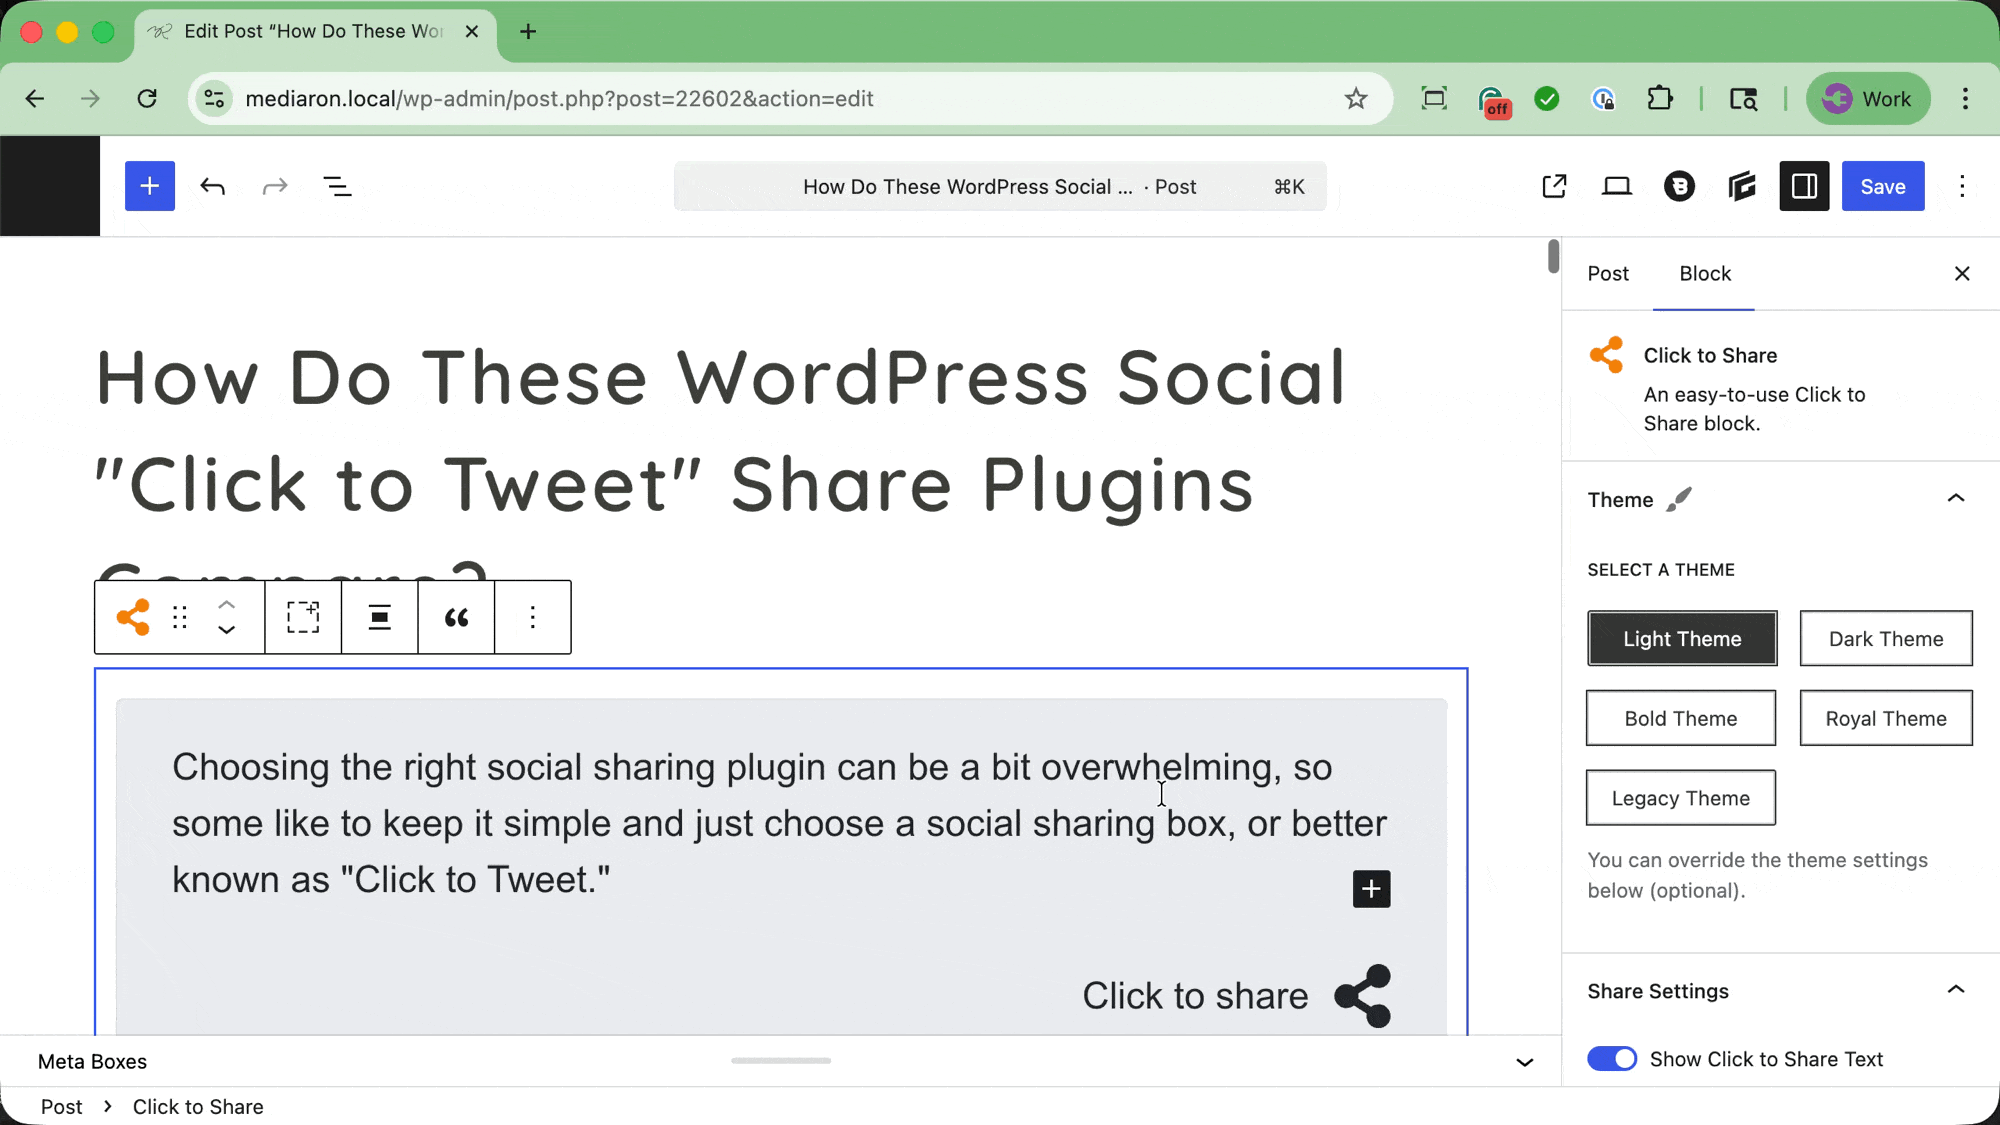Go back in browser history
This screenshot has height=1125, width=2000.
coord(35,98)
